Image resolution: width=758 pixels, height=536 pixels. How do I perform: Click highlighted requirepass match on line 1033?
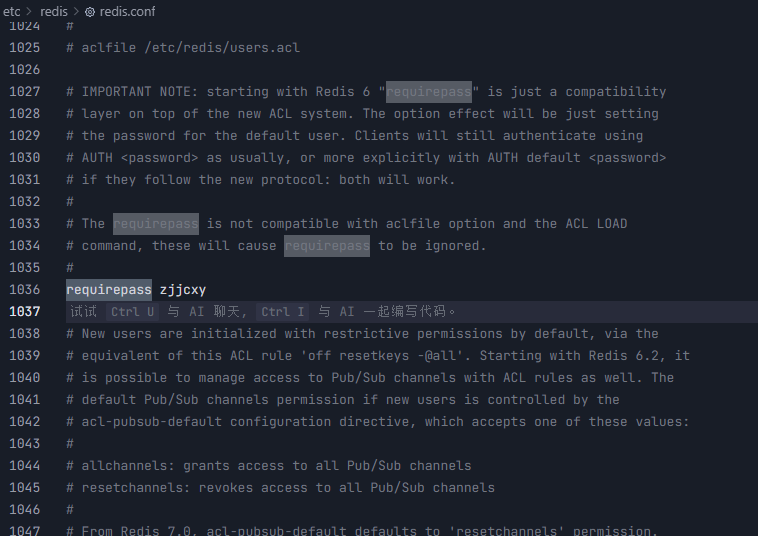(156, 224)
